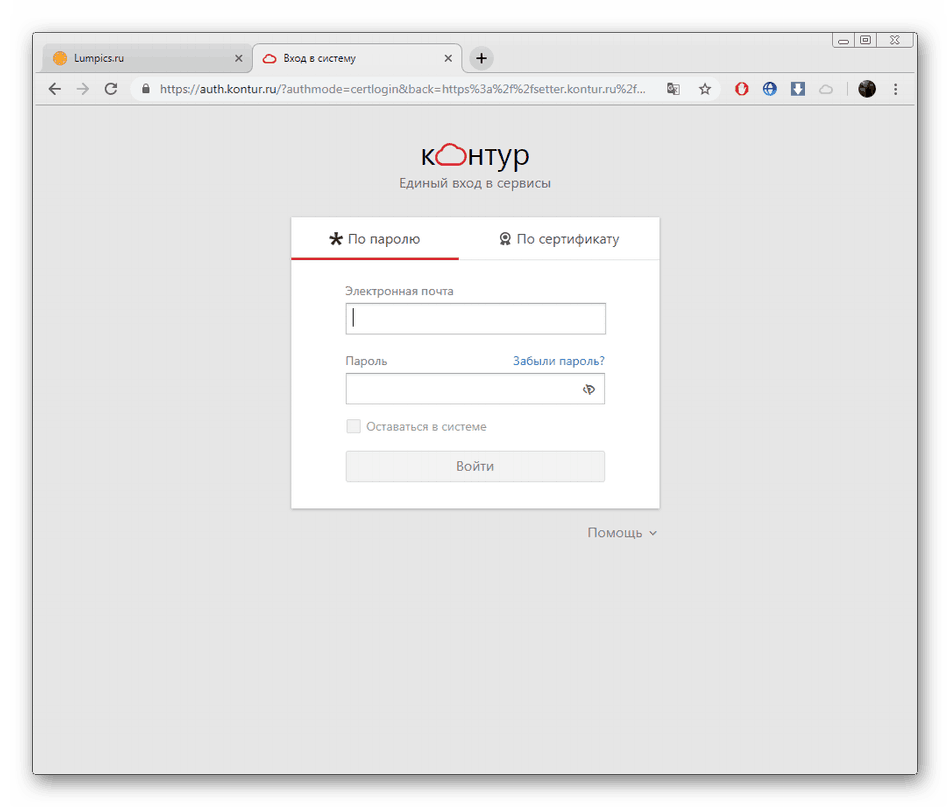Expand the 'Помощь' dropdown
Viewport: 950px width, 807px height.
pos(622,533)
